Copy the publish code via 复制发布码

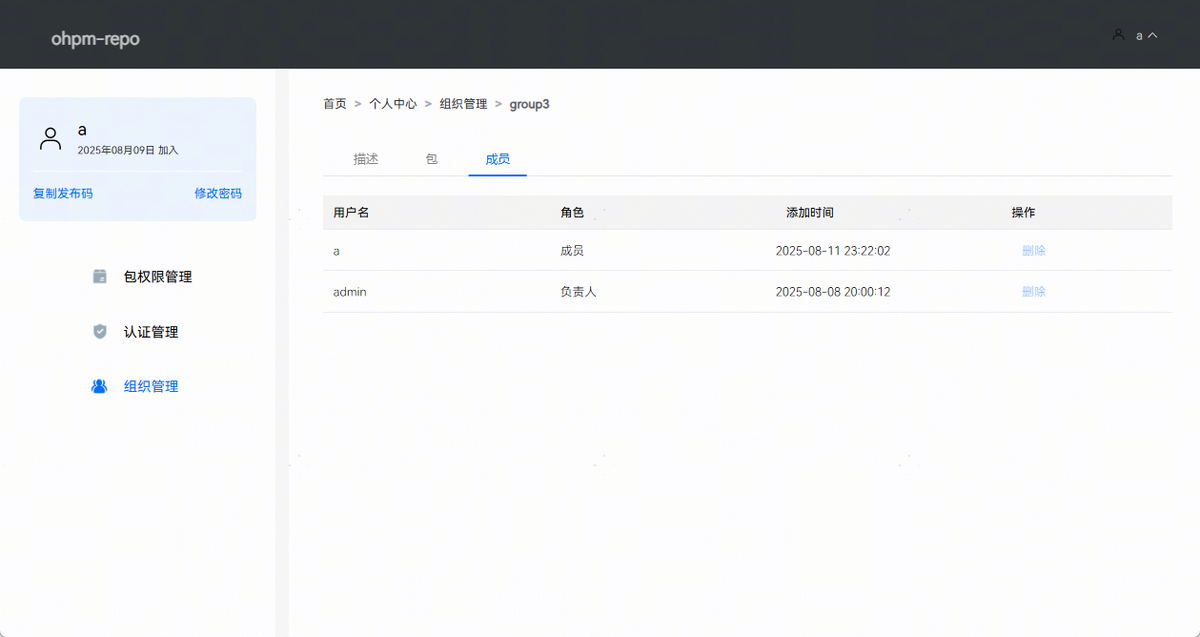63,193
